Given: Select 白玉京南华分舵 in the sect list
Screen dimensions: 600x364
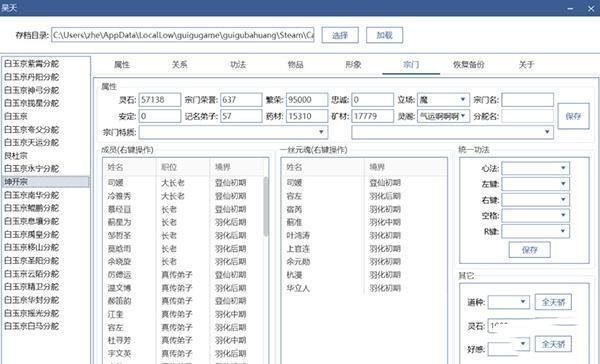Looking at the screenshot, I should click(45, 195).
